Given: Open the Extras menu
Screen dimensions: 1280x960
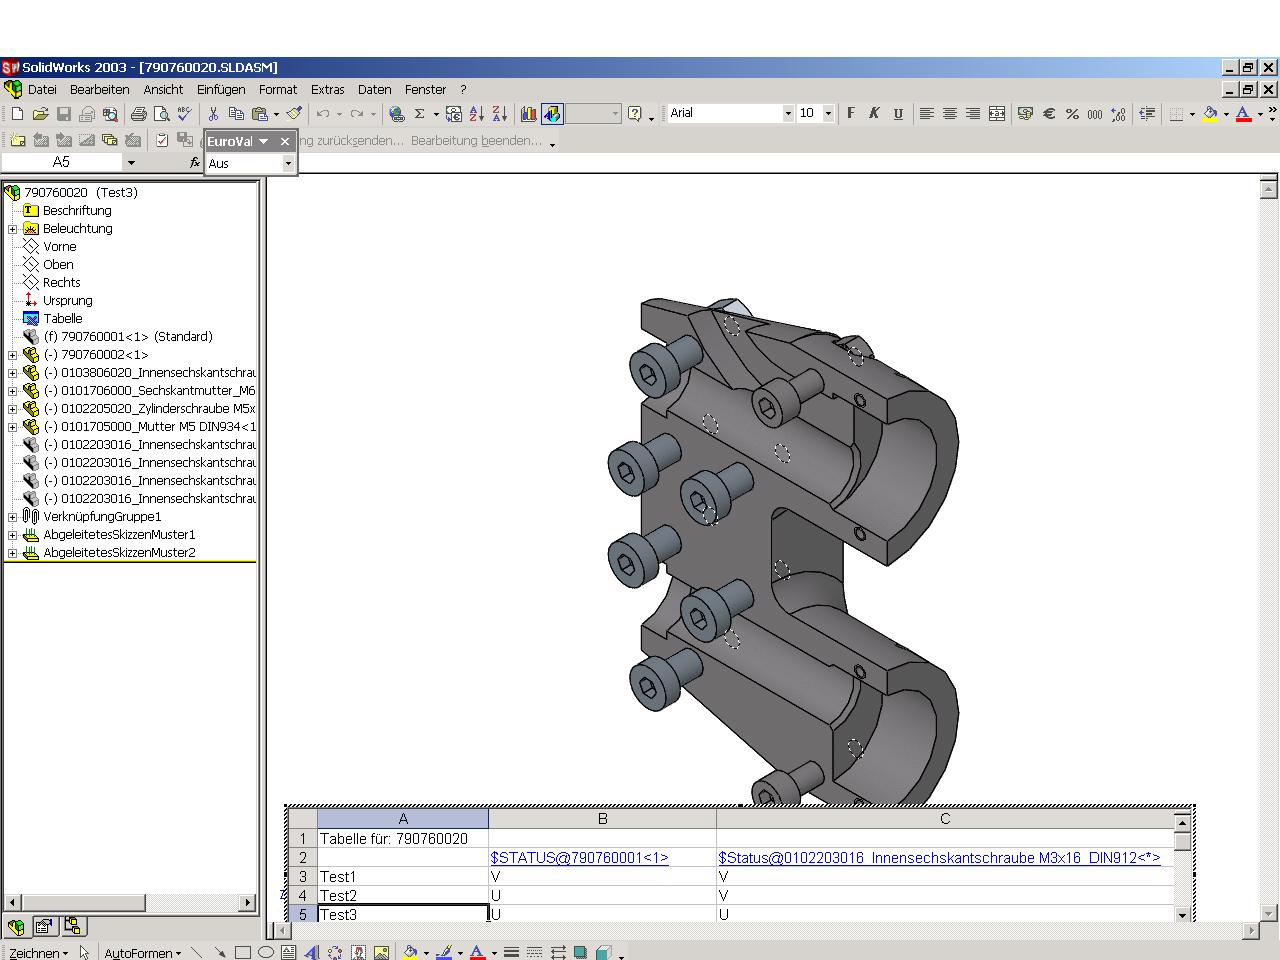Looking at the screenshot, I should [x=327, y=90].
